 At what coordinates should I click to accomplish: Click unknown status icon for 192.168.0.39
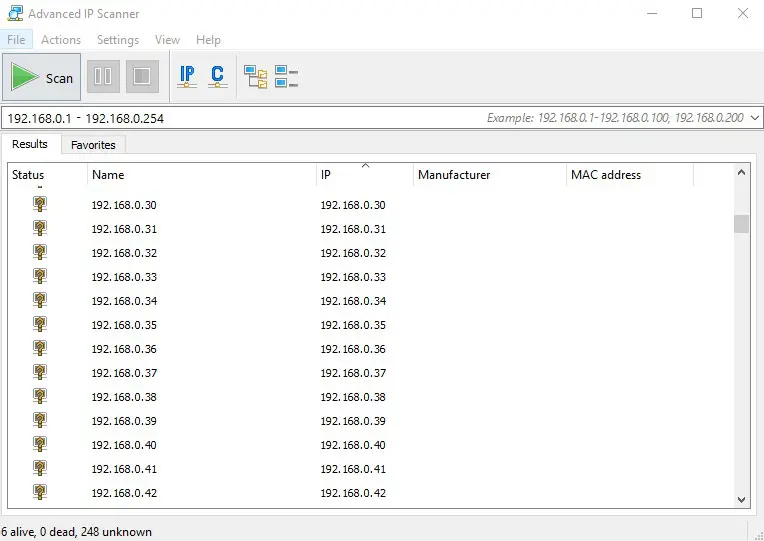pos(40,420)
